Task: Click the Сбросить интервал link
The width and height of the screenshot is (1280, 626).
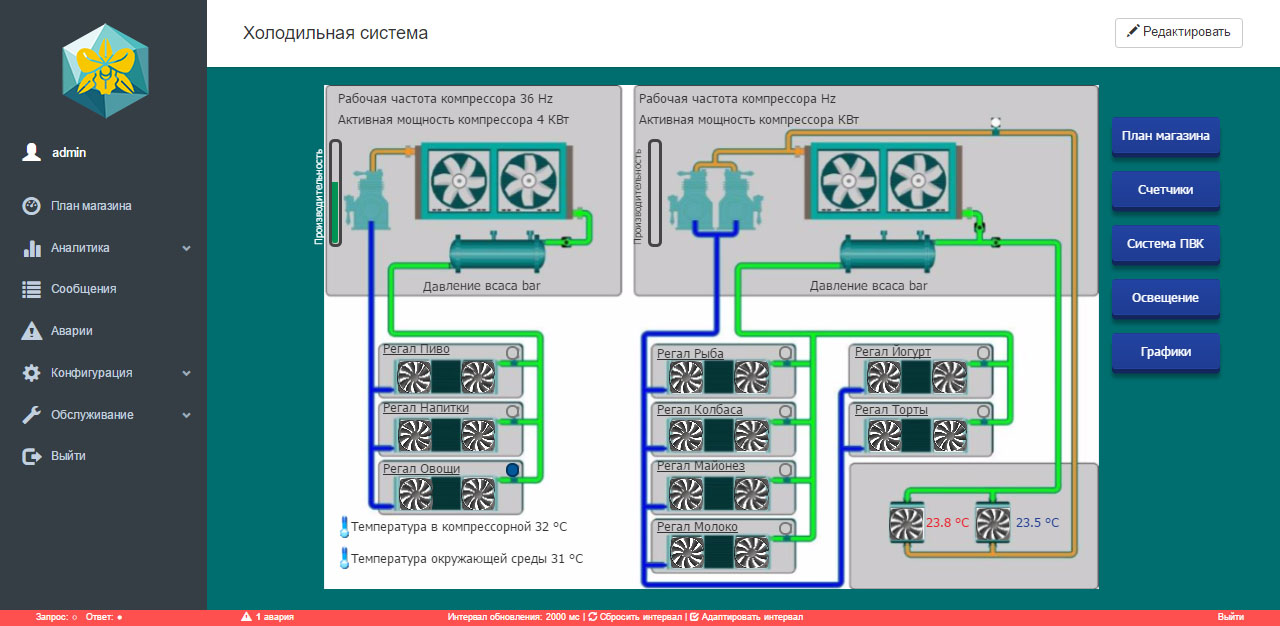Action: pyautogui.click(x=641, y=617)
